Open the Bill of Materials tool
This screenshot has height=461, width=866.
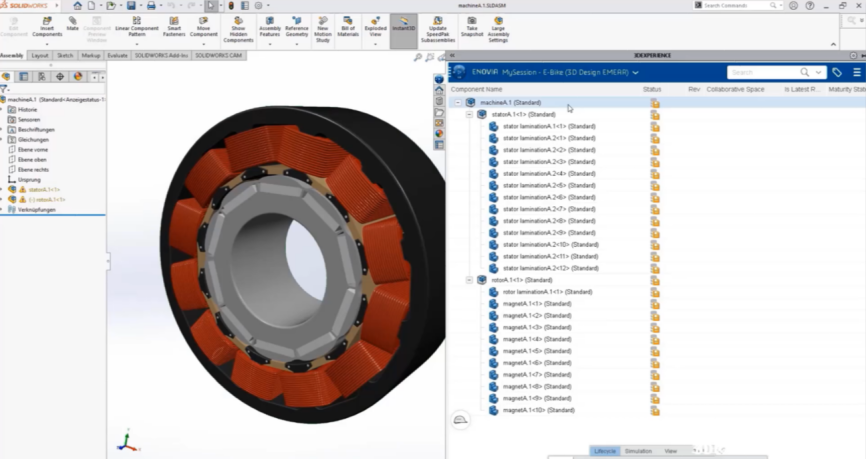[350, 25]
